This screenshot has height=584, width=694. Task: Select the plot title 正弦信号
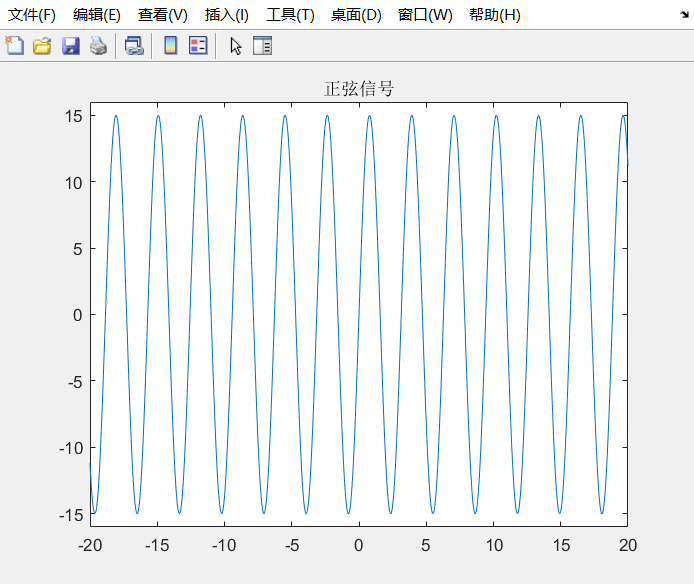pos(359,89)
